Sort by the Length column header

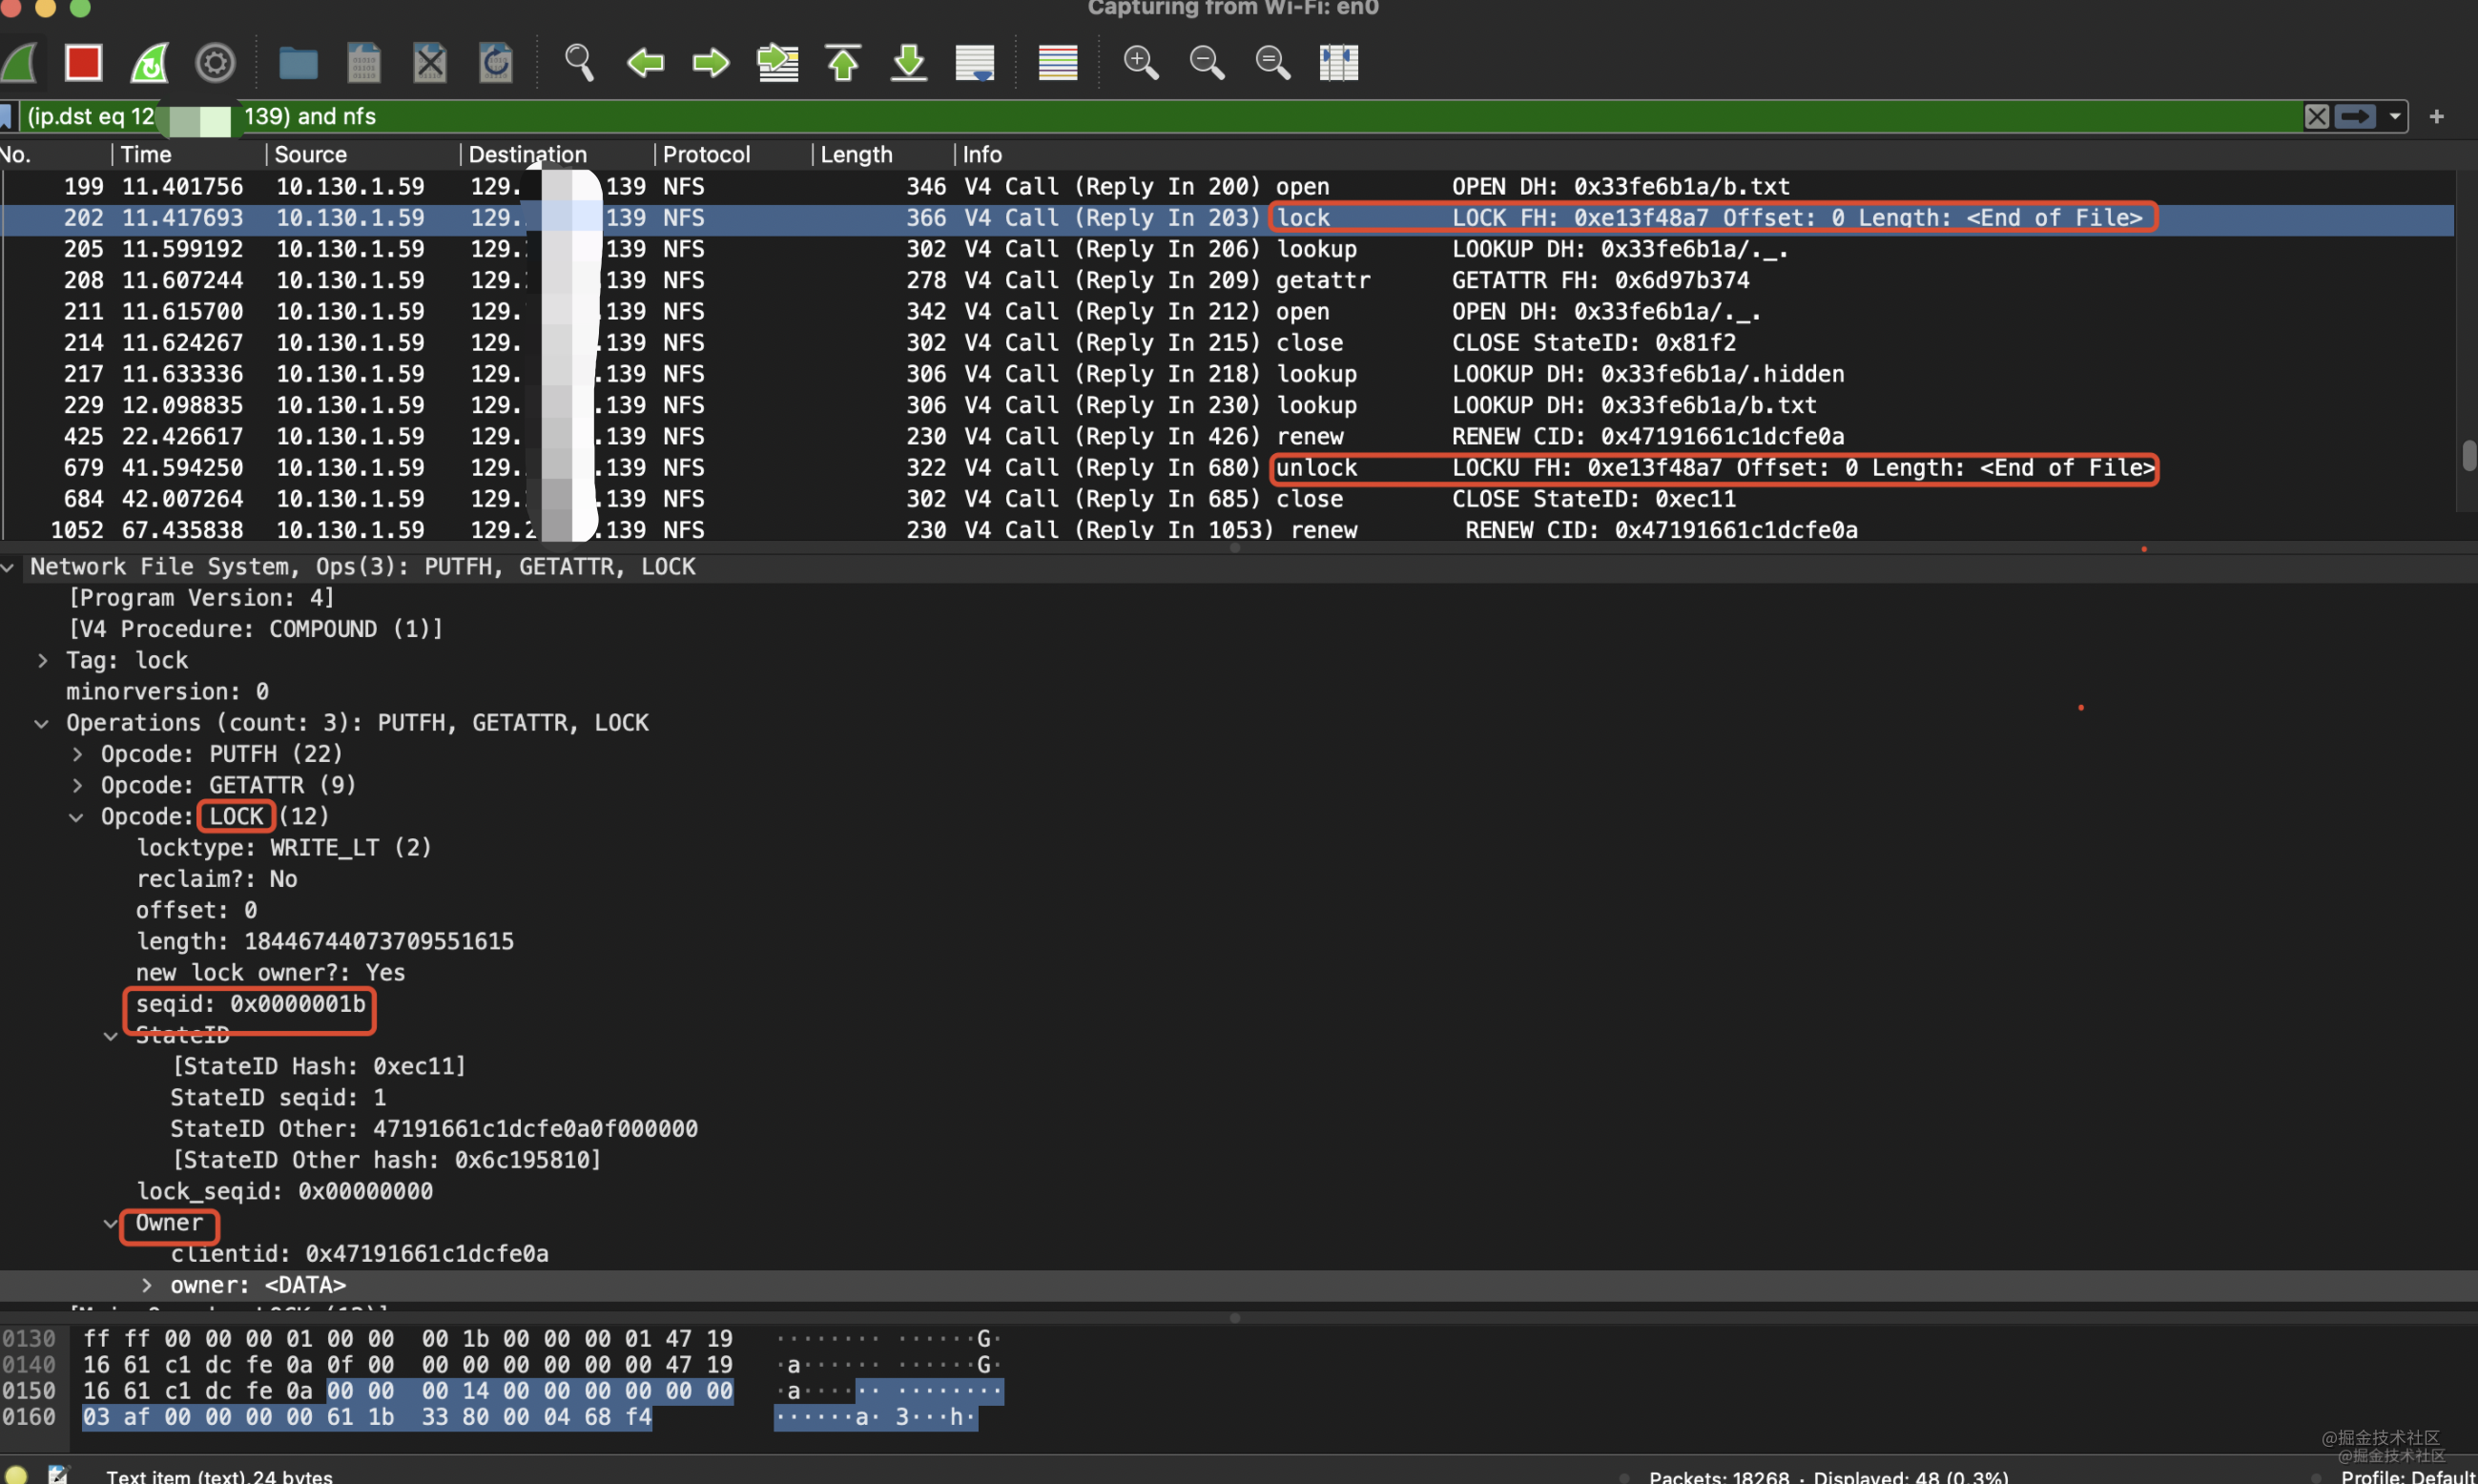883,154
